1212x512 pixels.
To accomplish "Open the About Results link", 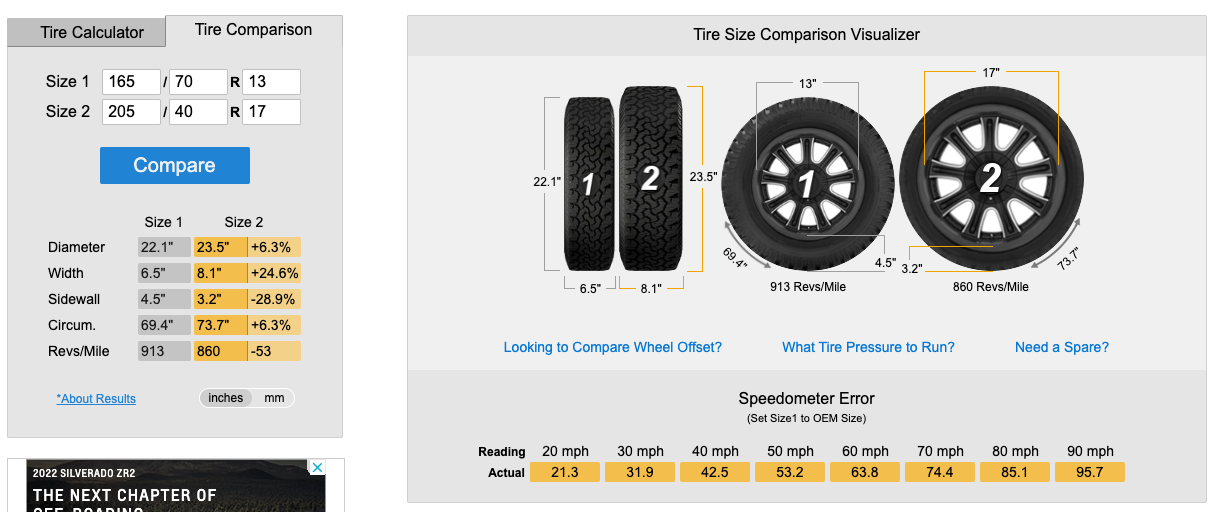I will [96, 399].
